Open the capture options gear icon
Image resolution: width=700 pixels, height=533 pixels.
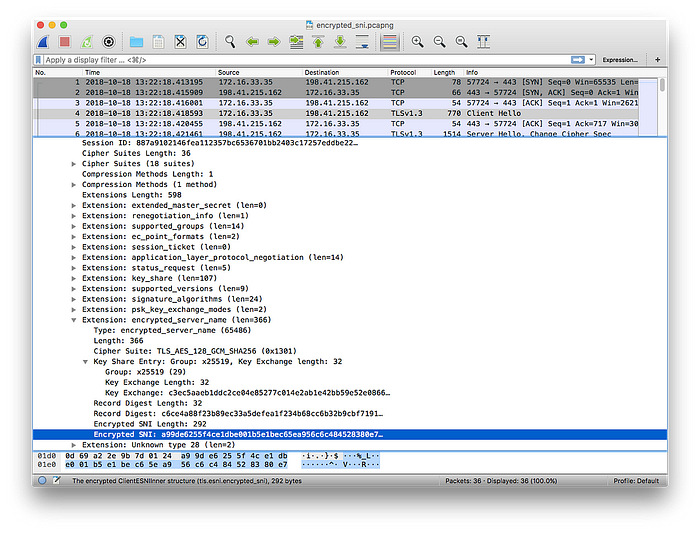[109, 42]
